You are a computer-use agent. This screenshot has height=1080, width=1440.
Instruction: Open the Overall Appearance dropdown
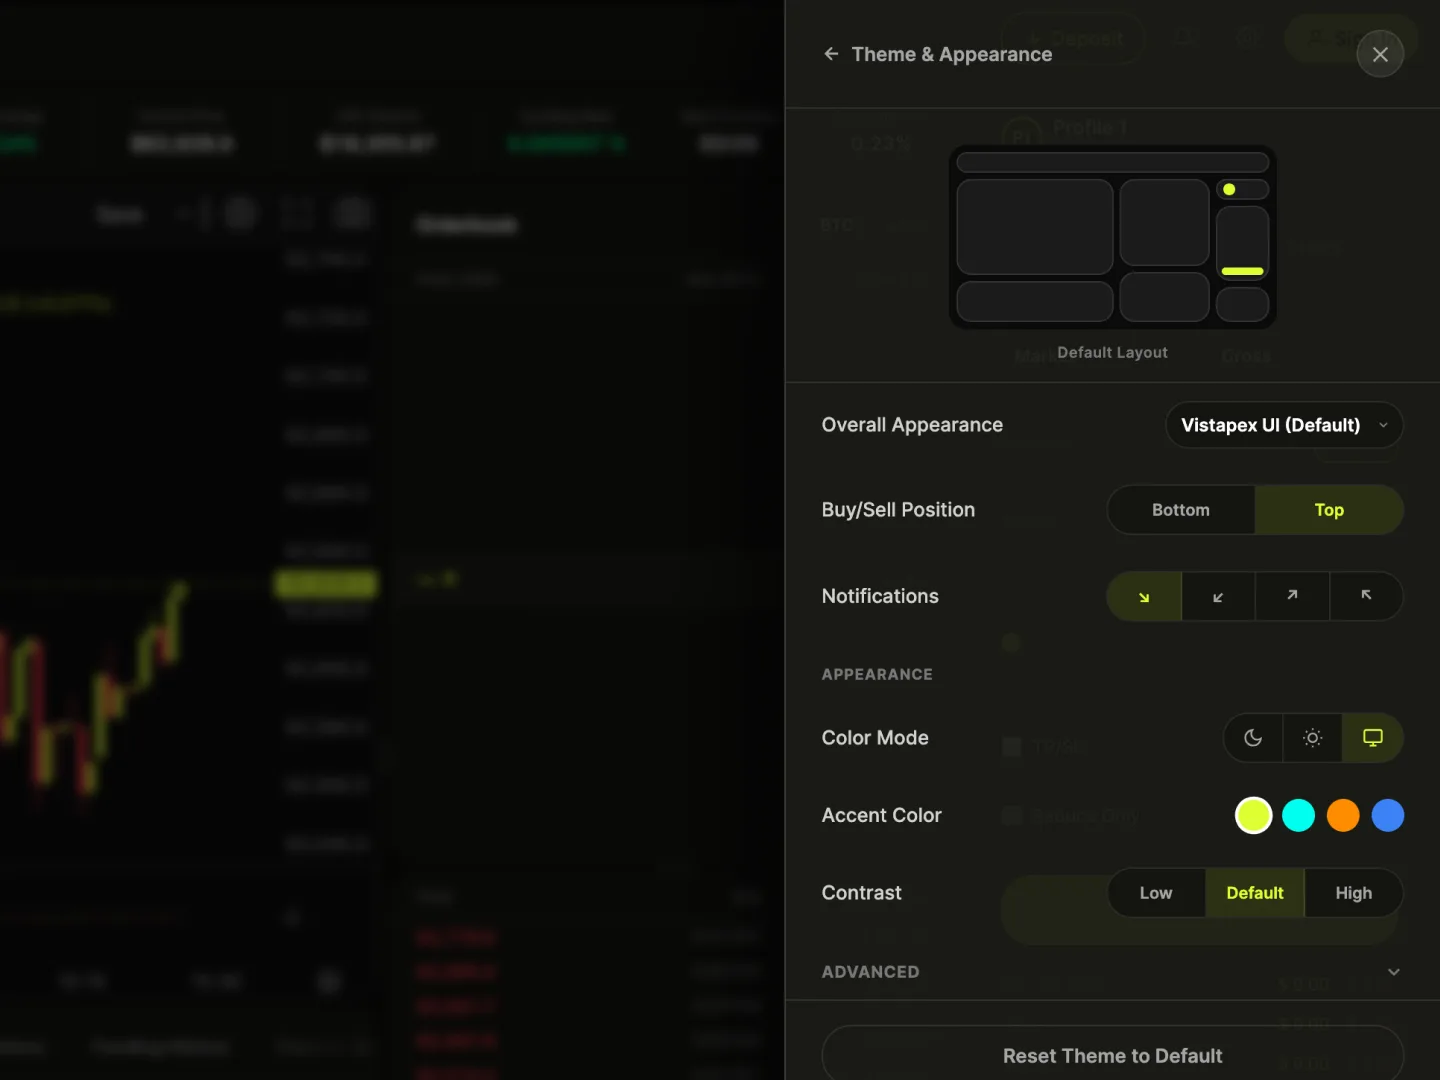pos(1284,425)
